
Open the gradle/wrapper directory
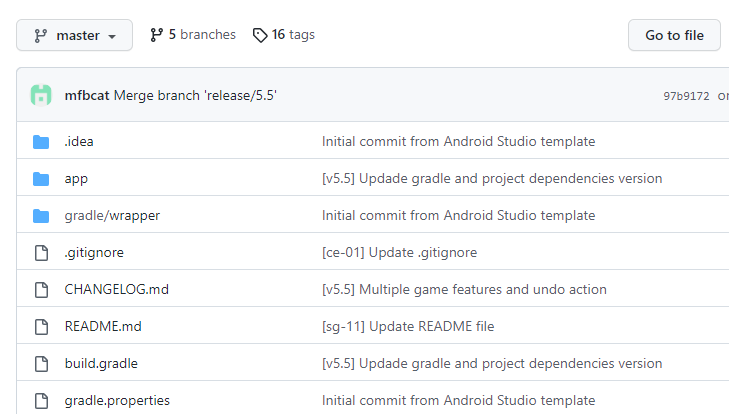pyautogui.click(x=112, y=216)
